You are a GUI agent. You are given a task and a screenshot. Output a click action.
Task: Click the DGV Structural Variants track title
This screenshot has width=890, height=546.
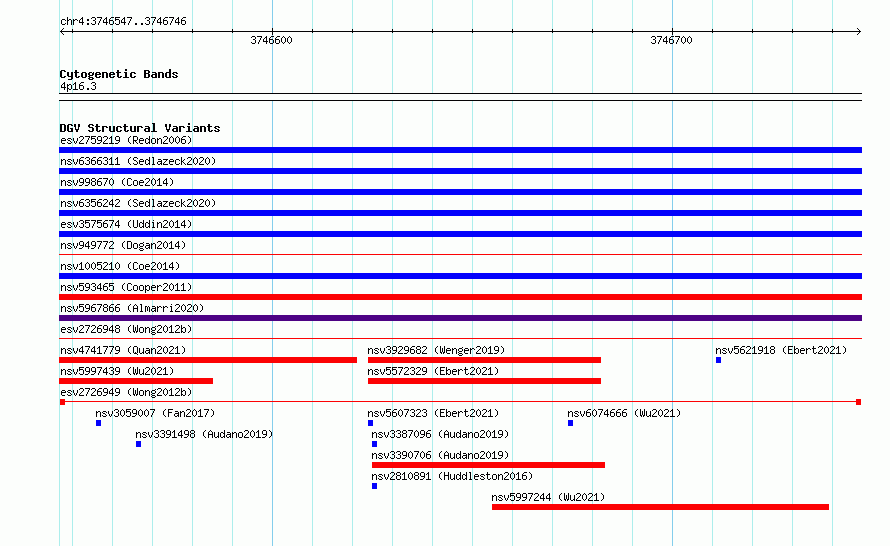pyautogui.click(x=140, y=128)
